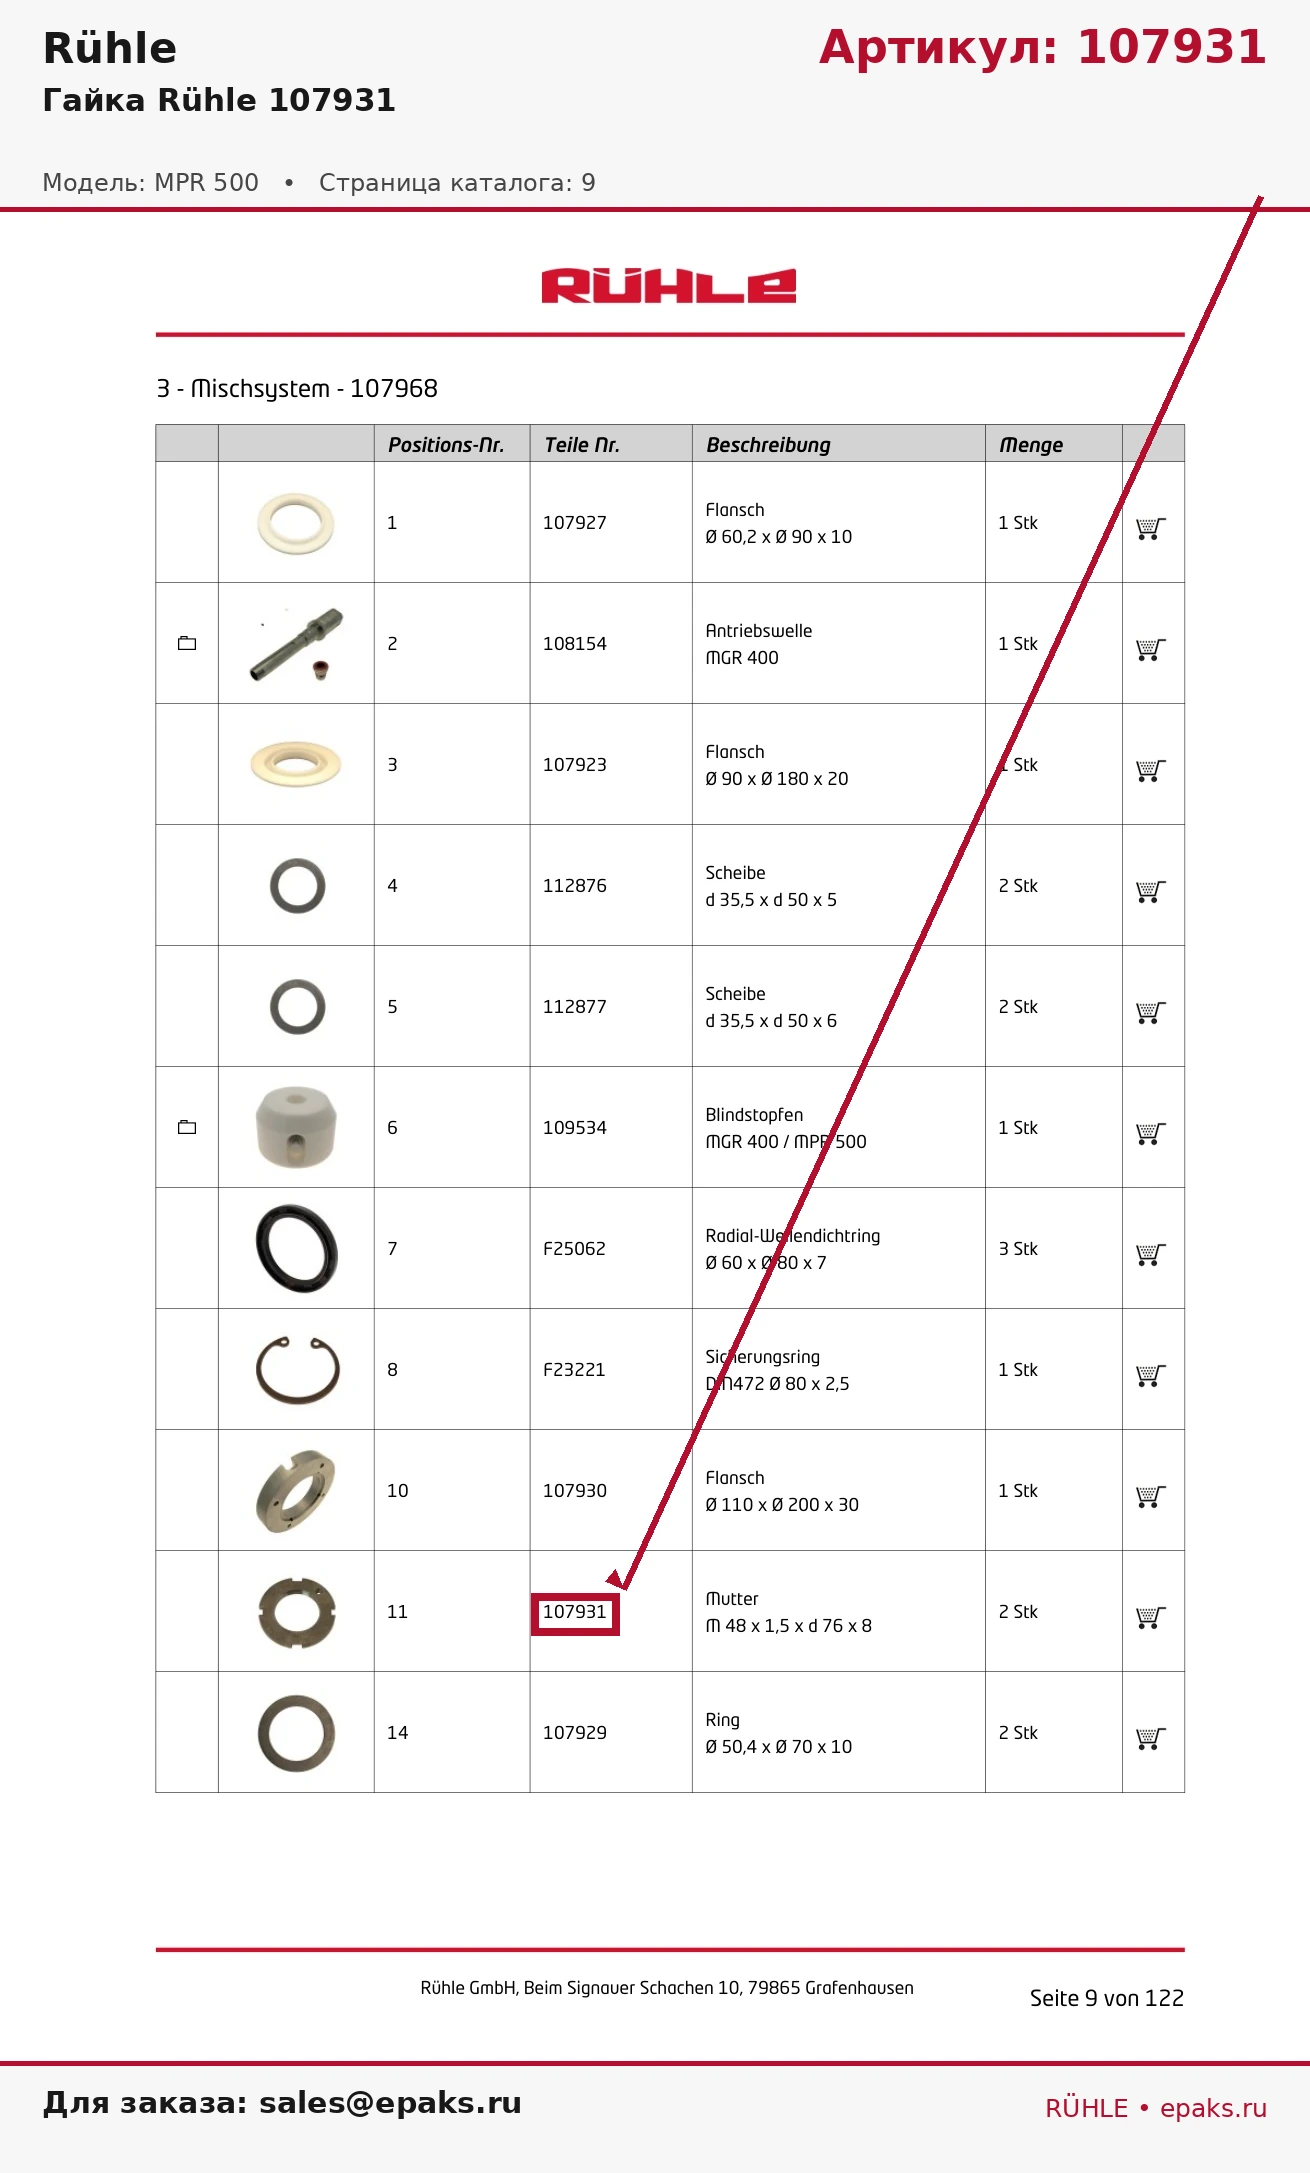View black Radial-Wellendichtring seal image
The image size is (1310, 2173).
tap(296, 1248)
